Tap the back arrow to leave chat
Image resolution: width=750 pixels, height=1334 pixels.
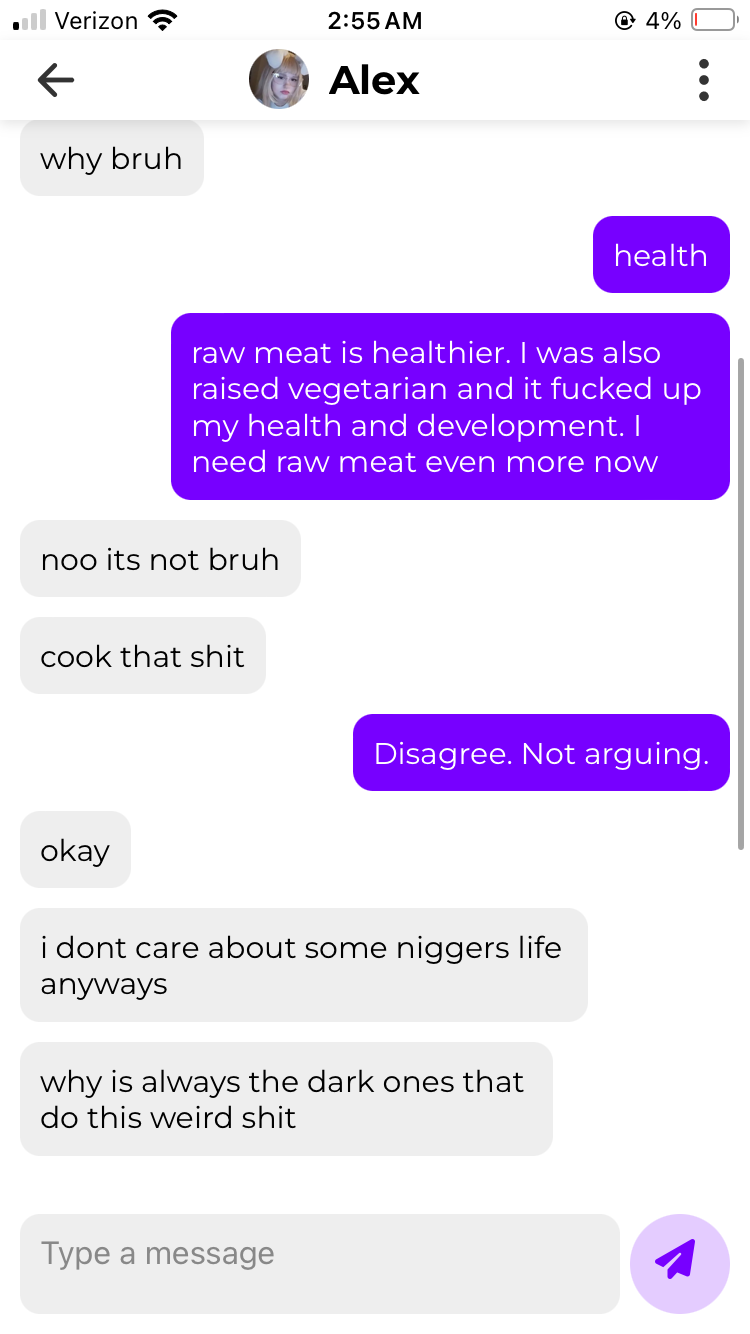click(x=56, y=80)
